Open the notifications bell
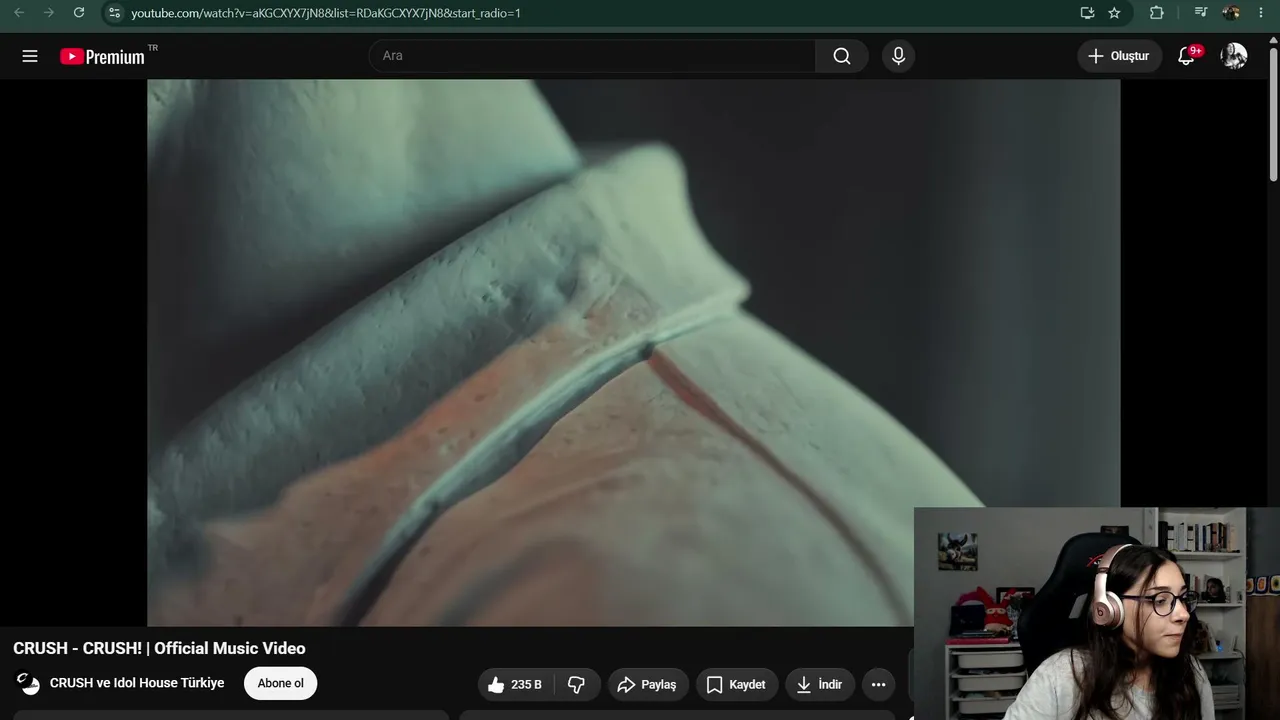This screenshot has width=1280, height=720. [x=1187, y=56]
